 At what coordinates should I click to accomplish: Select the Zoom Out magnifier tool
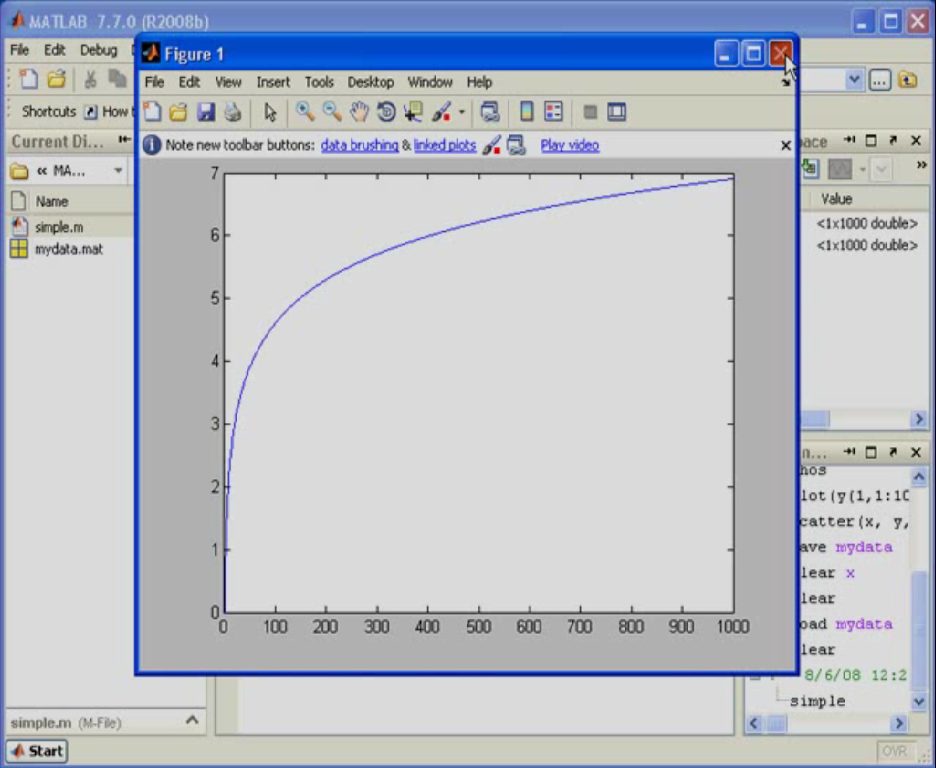click(x=332, y=112)
